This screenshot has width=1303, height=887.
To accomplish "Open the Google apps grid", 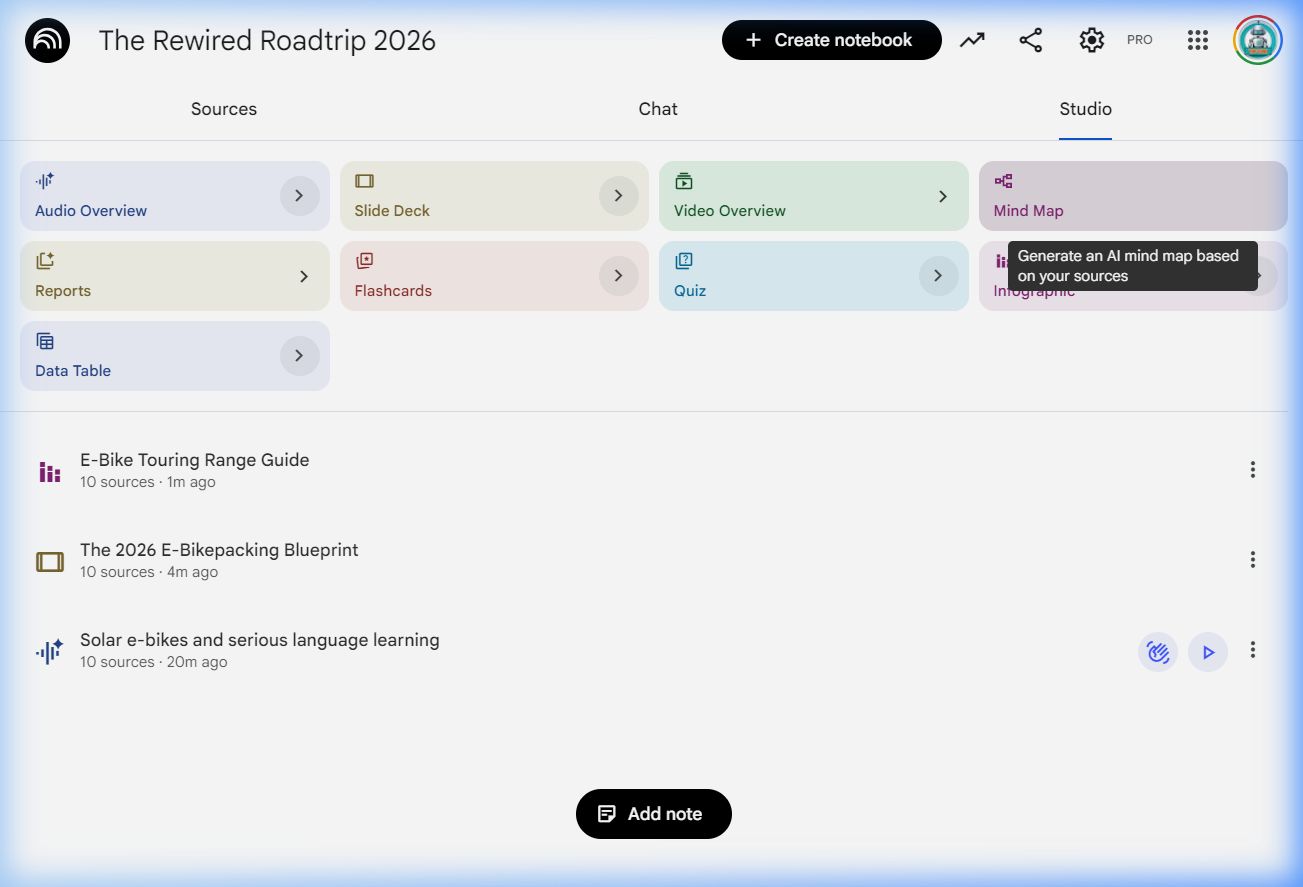I will point(1198,40).
